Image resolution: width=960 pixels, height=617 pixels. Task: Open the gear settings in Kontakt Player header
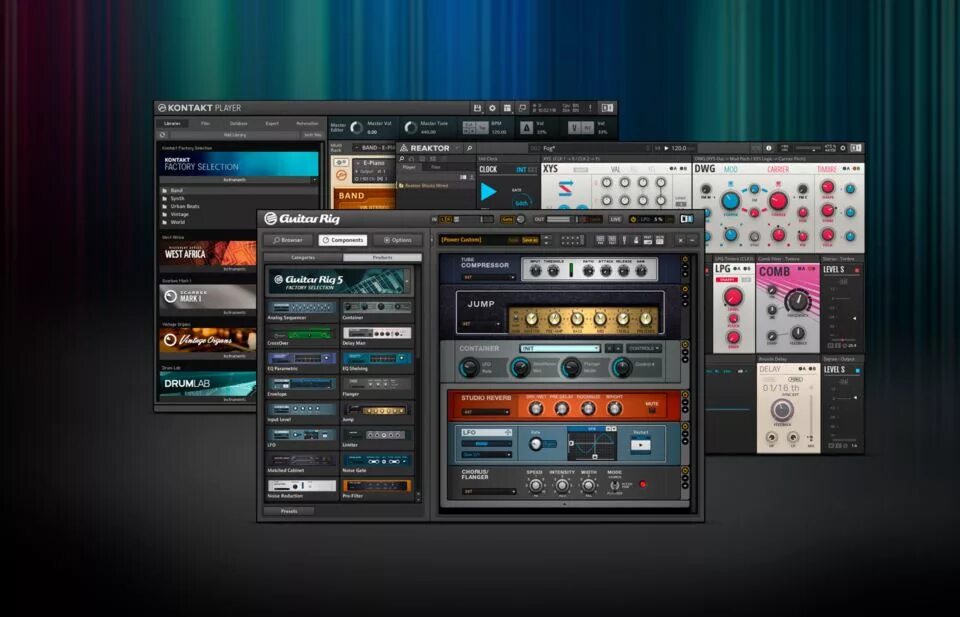tap(492, 108)
